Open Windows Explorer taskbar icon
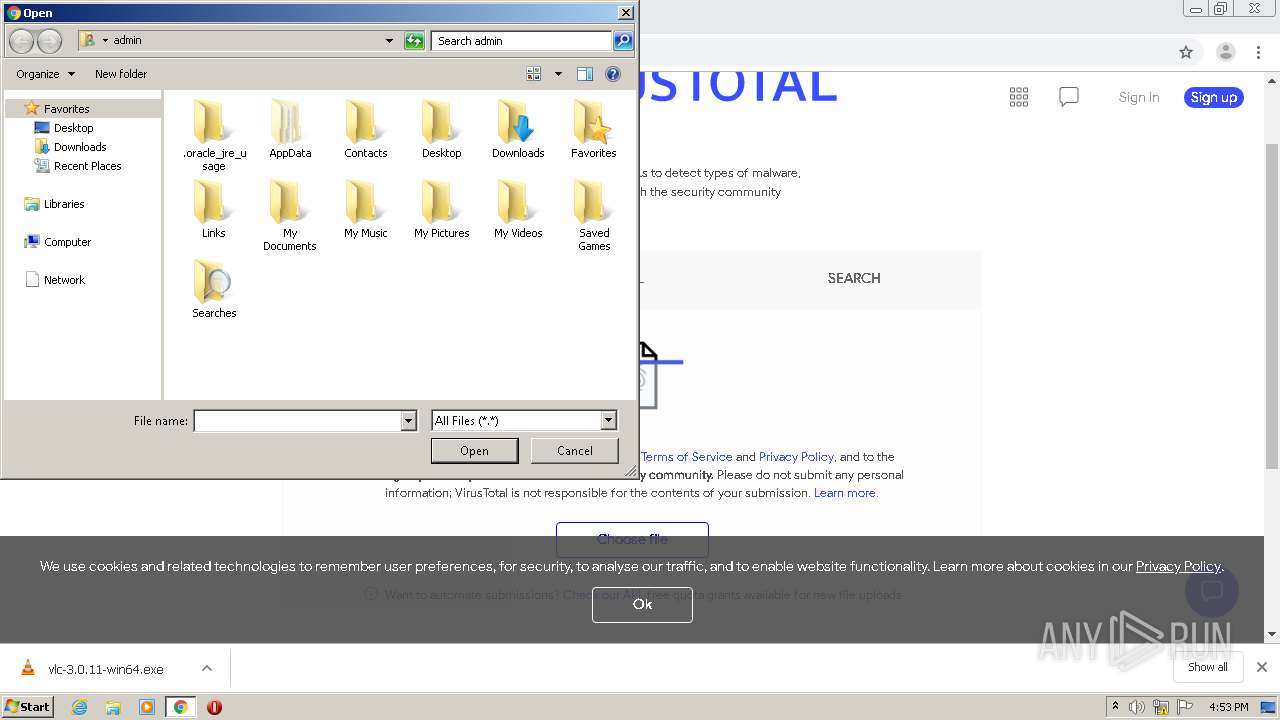 pyautogui.click(x=113, y=707)
